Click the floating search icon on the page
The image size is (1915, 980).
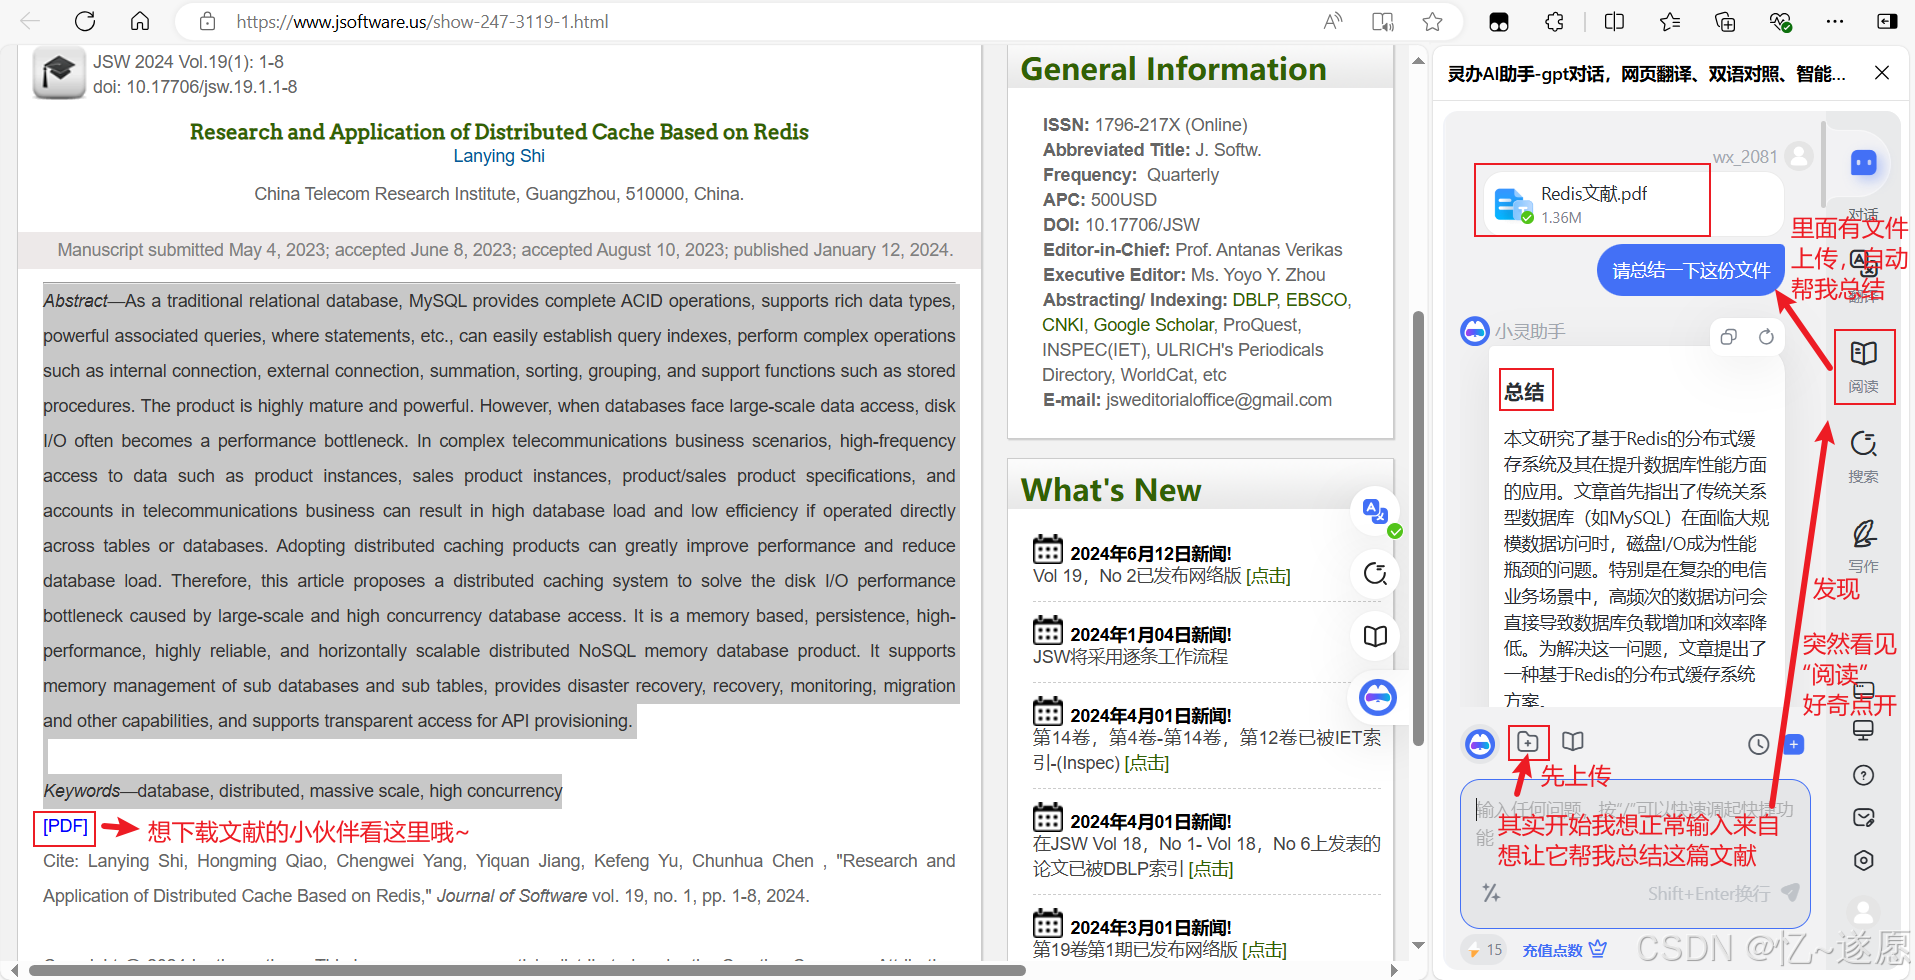pyautogui.click(x=1376, y=574)
